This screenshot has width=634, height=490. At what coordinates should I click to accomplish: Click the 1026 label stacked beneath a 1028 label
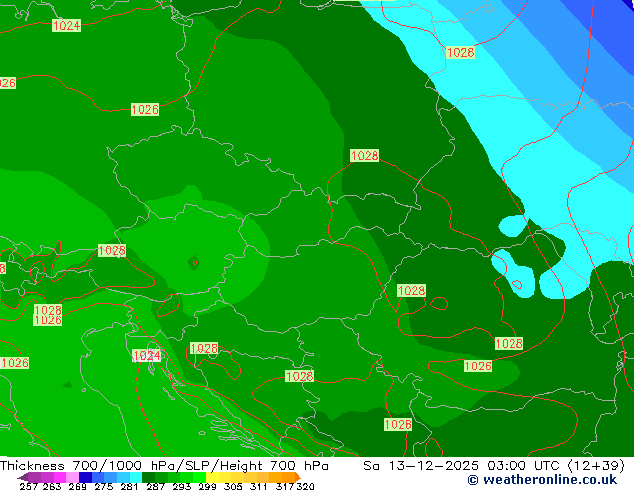[48, 320]
